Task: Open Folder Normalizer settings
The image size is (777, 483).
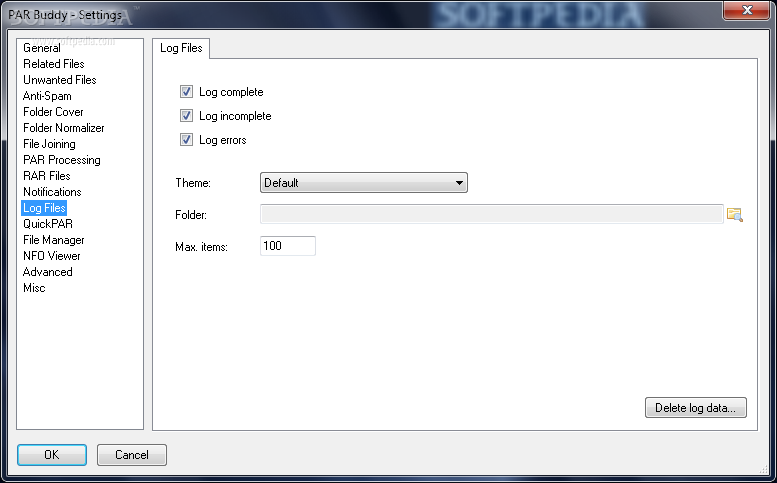Action: tap(63, 128)
